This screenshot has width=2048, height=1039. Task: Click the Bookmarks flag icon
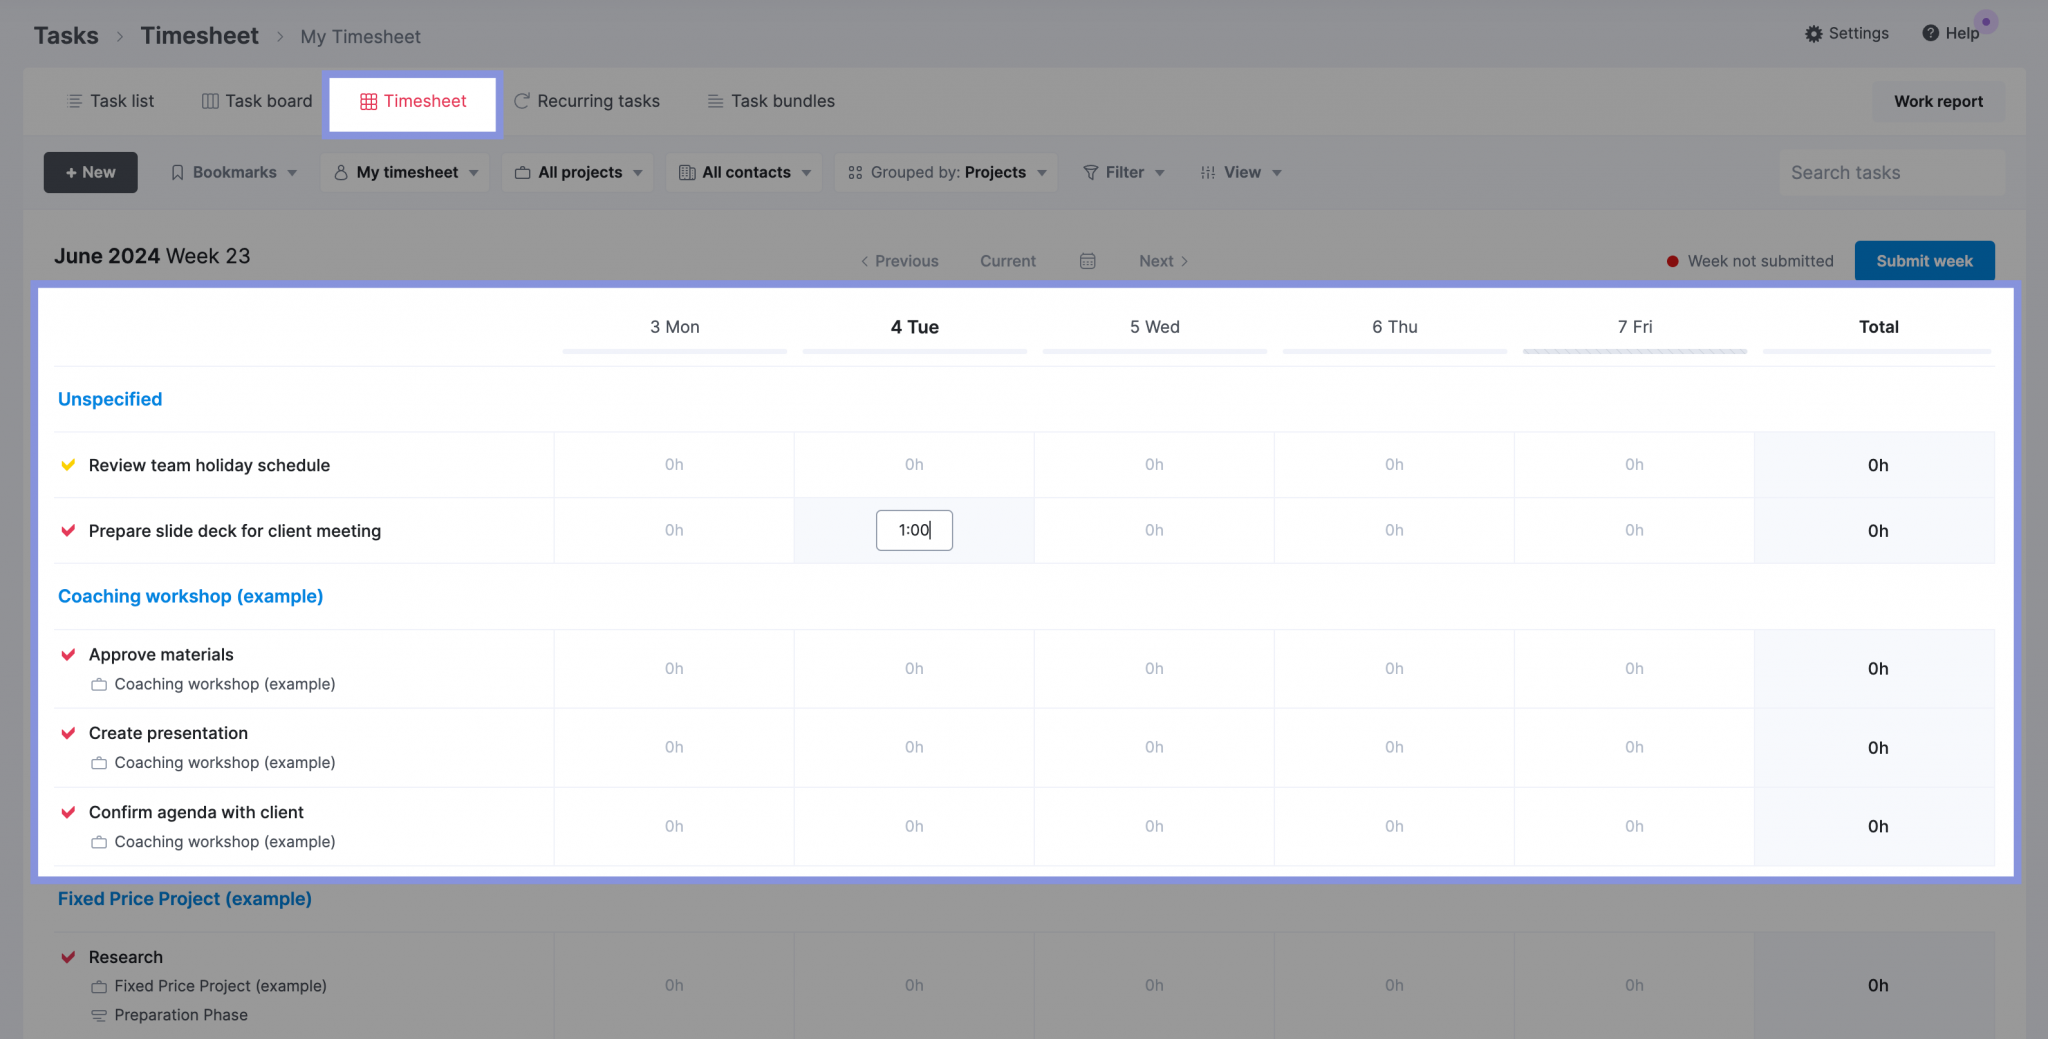177,172
